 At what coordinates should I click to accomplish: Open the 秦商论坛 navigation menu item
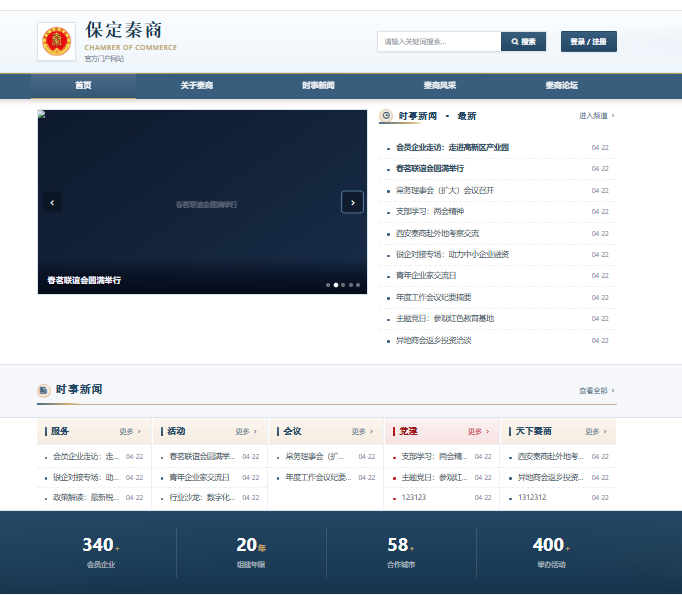pyautogui.click(x=562, y=86)
